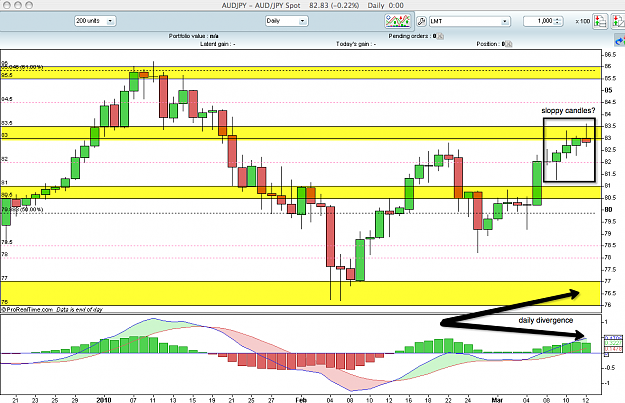Screen dimensions: 625x403
Task: Click the Pending orders label
Action: [412, 36]
